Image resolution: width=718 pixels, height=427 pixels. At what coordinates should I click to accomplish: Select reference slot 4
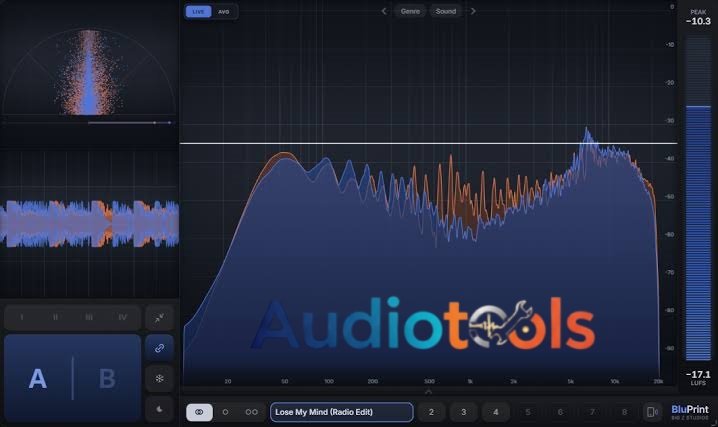(x=495, y=412)
